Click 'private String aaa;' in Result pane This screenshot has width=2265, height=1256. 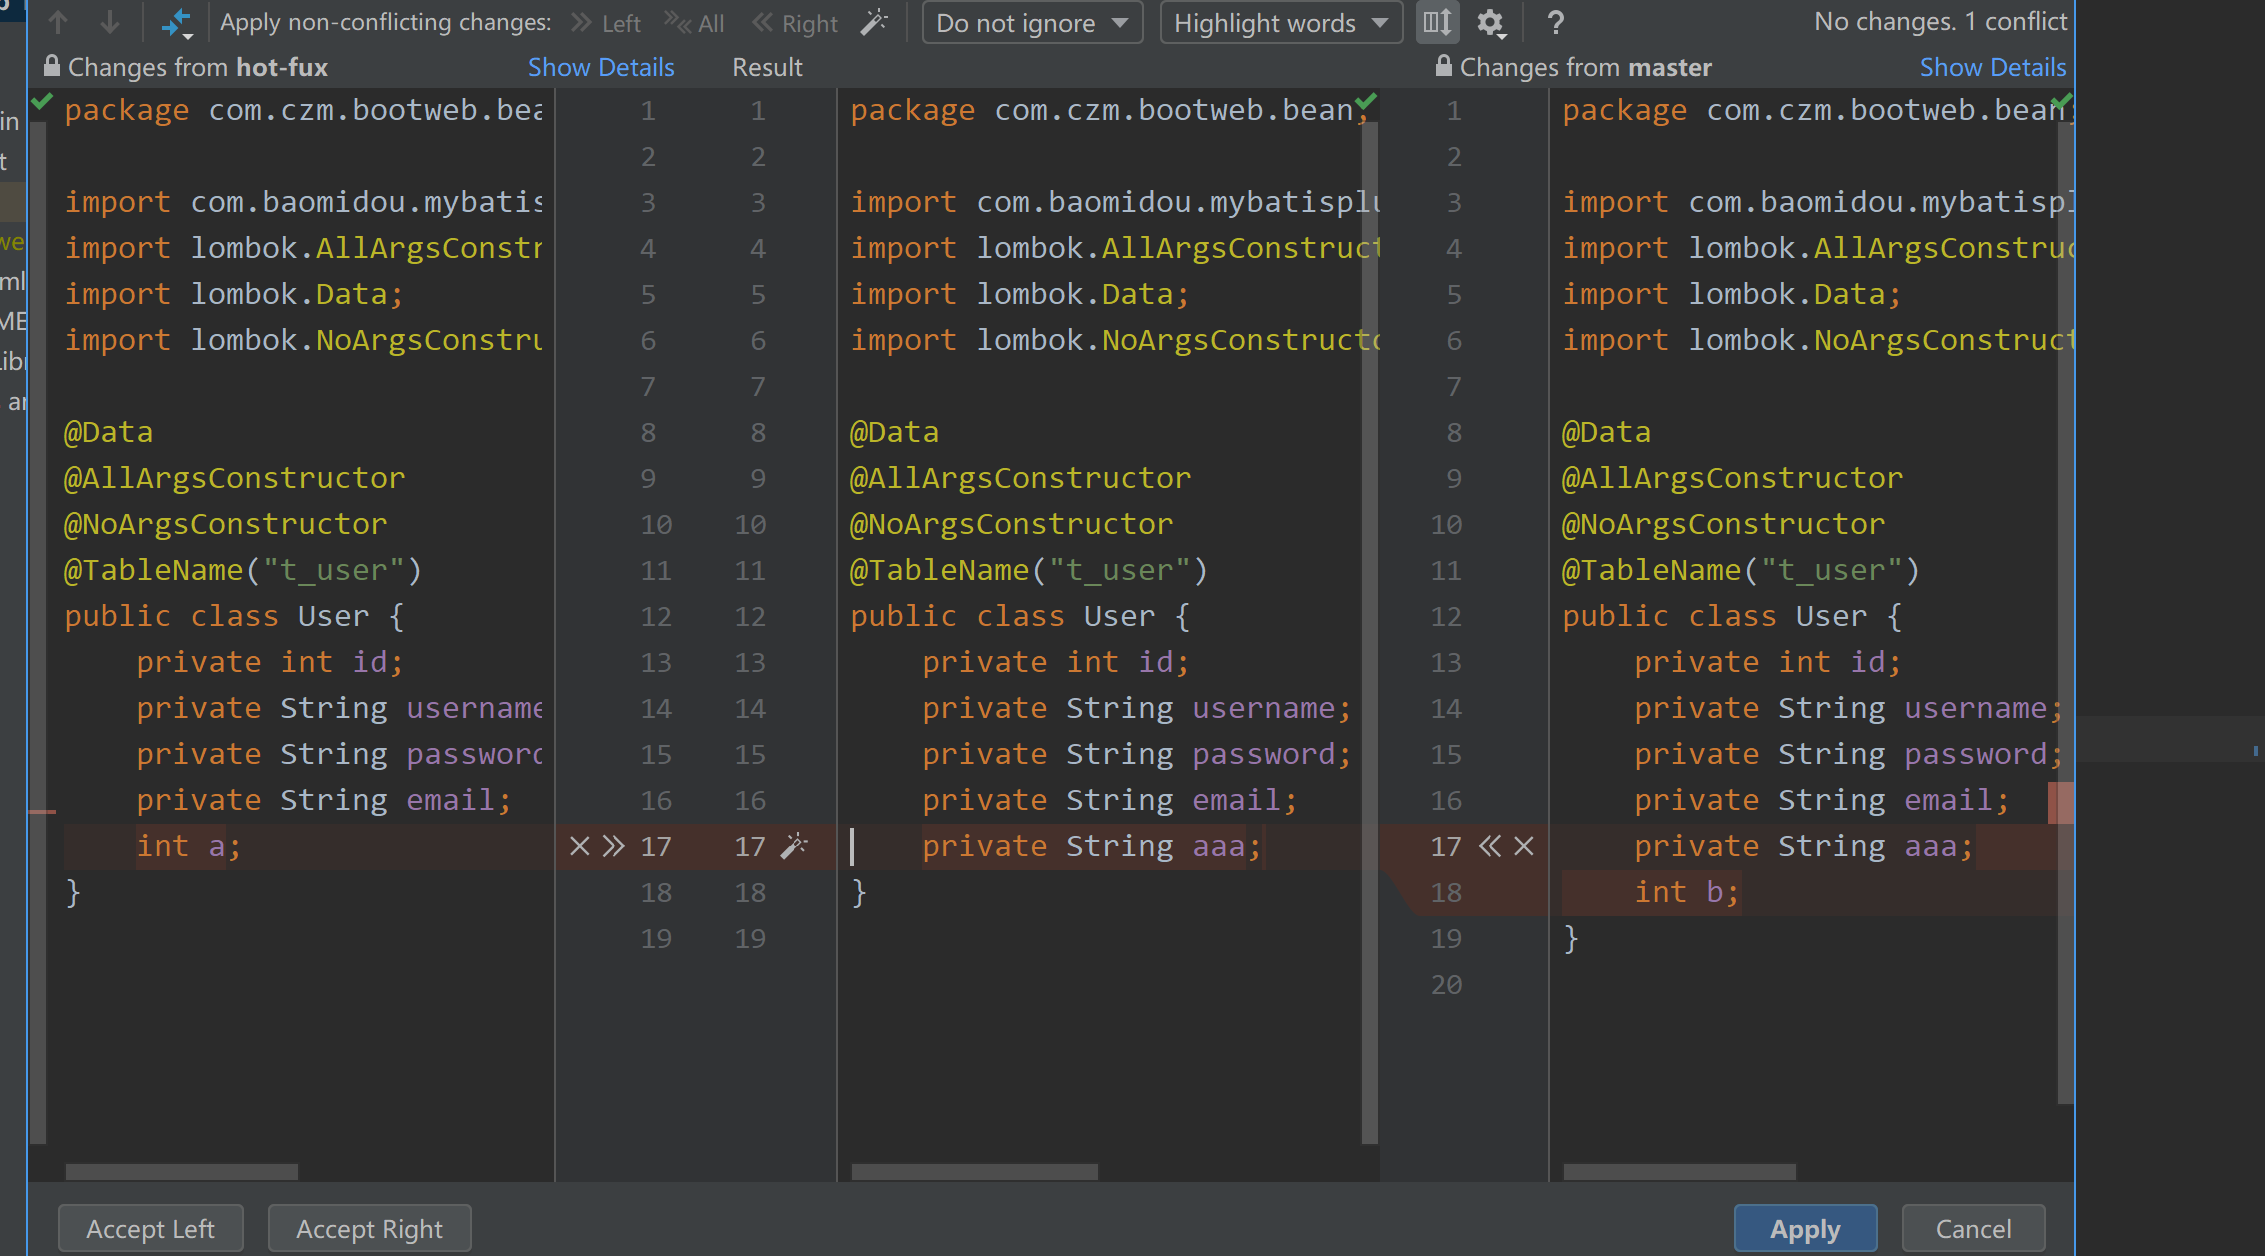coord(1092,846)
